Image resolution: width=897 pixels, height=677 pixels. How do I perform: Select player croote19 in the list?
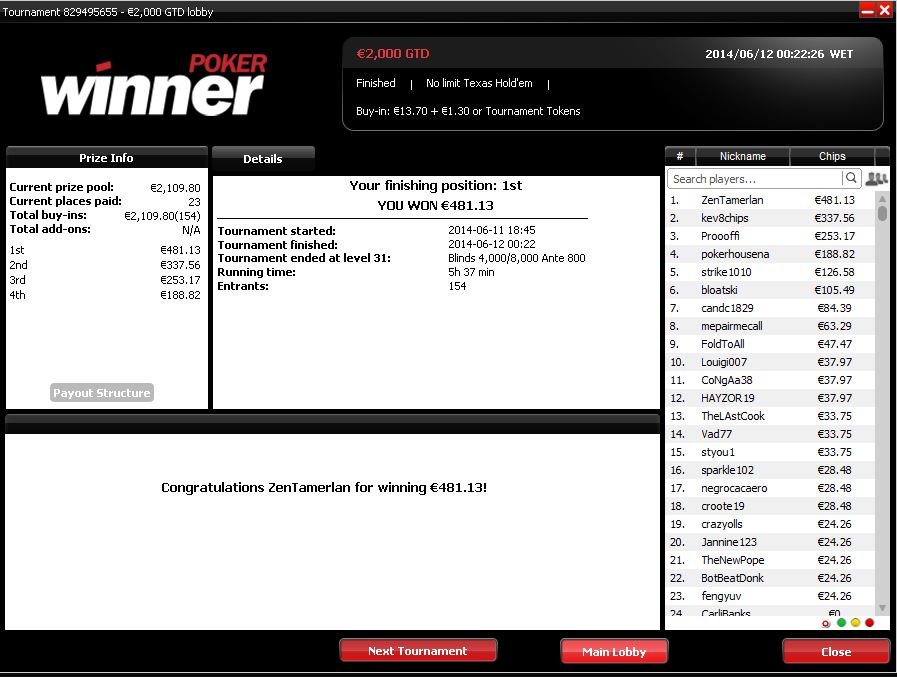click(771, 506)
